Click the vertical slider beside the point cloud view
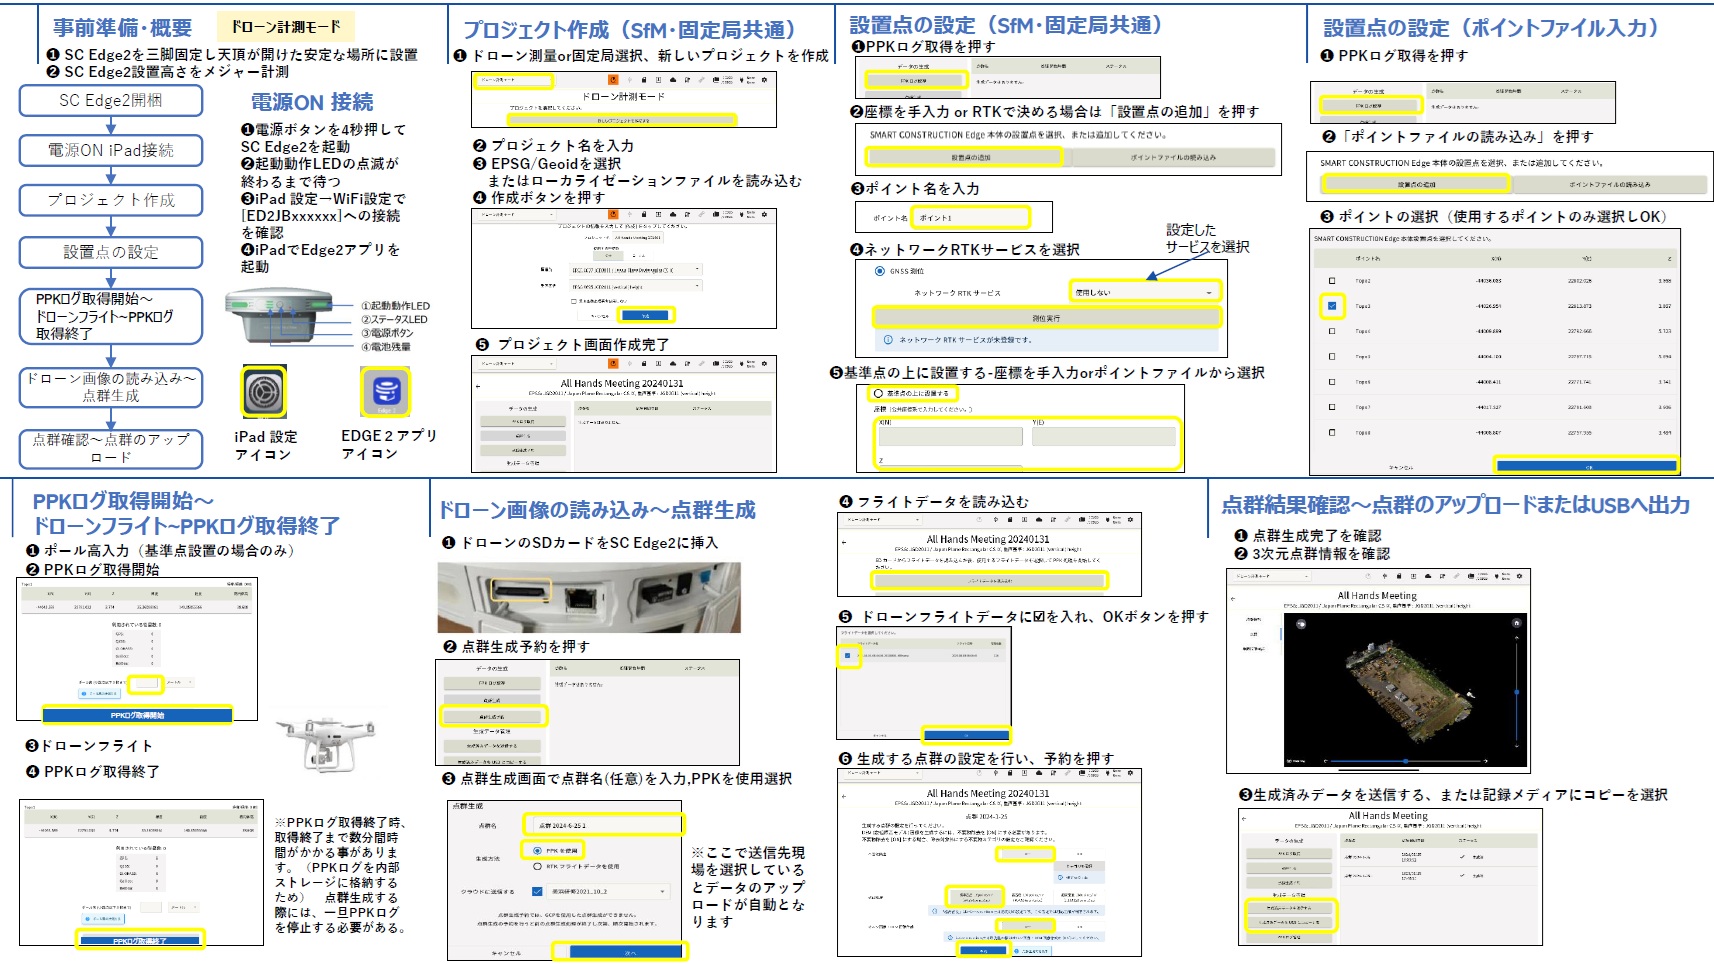Viewport: 1714px width, 964px height. (x=1516, y=692)
